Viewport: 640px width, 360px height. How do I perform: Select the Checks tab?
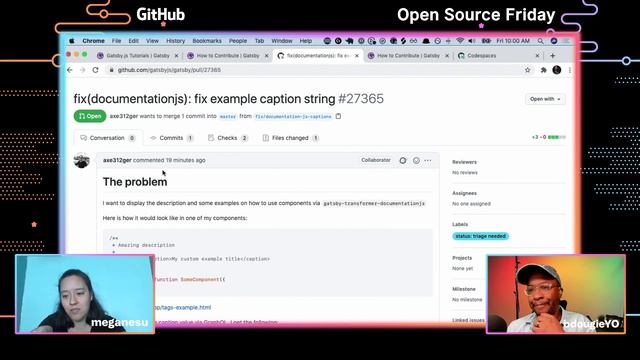pyautogui.click(x=227, y=138)
